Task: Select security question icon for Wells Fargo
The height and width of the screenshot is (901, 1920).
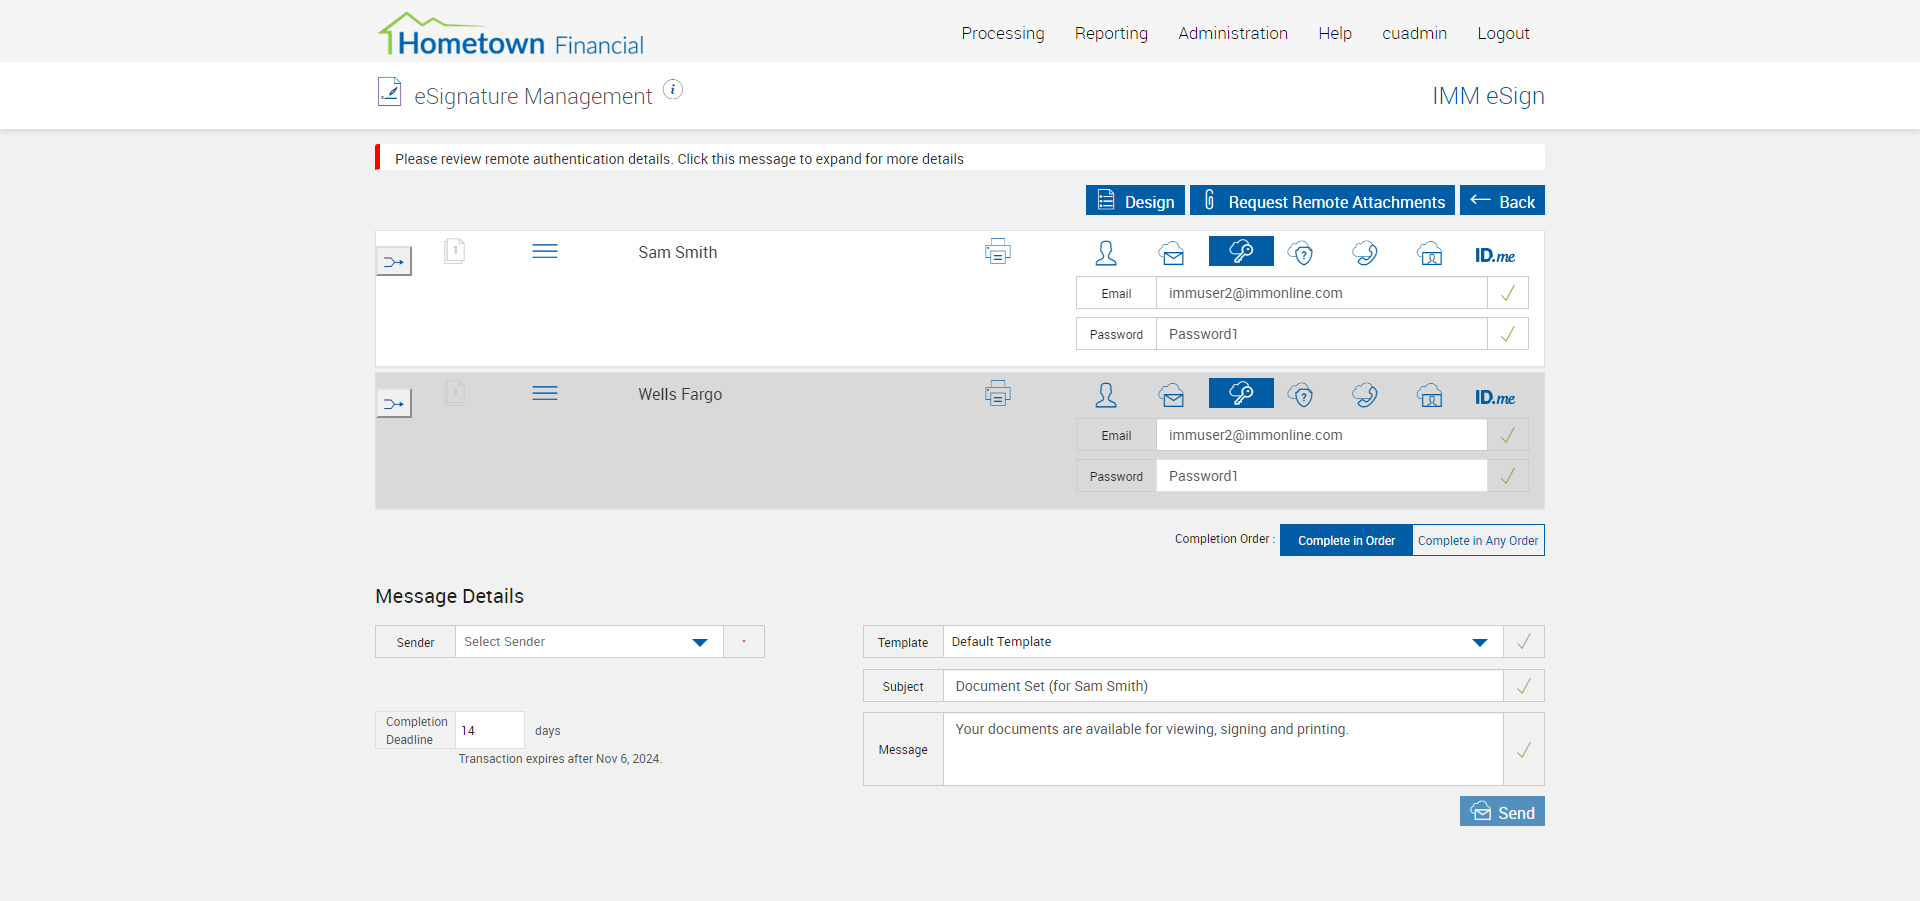Action: (1300, 396)
